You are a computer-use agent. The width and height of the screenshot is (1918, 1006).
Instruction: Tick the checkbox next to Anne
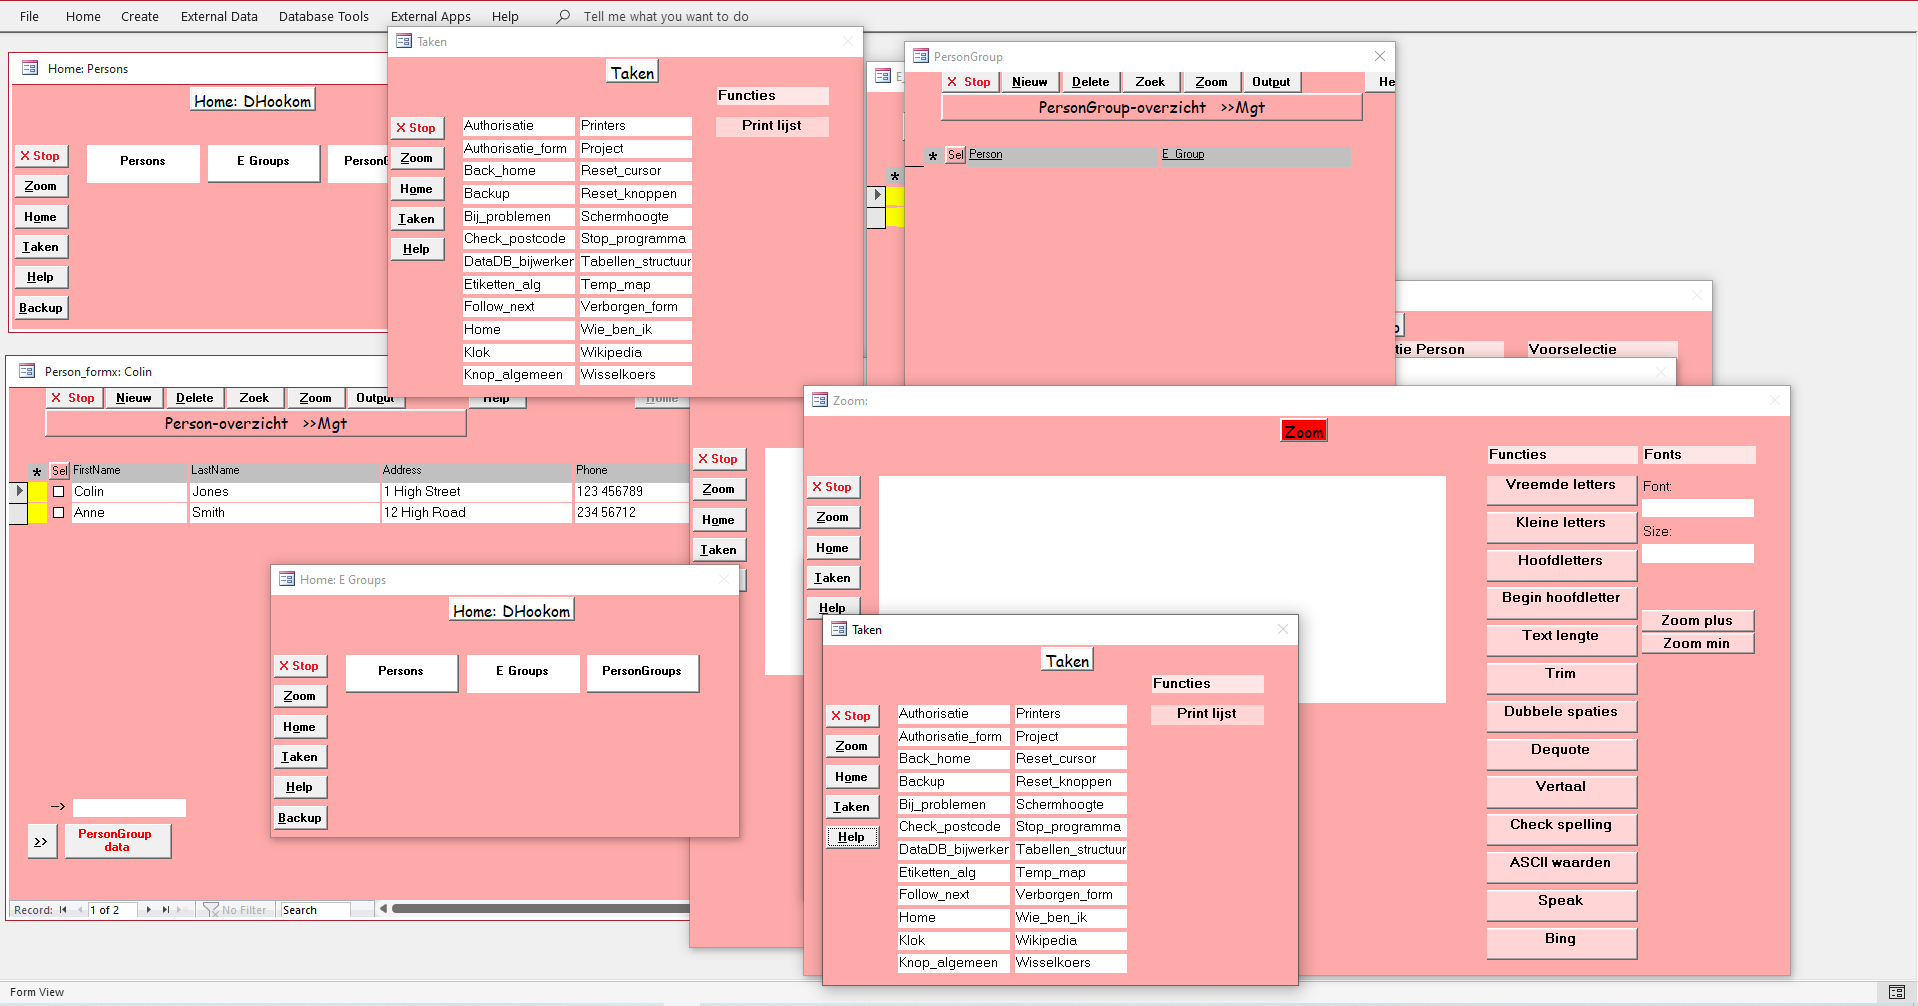click(x=59, y=513)
